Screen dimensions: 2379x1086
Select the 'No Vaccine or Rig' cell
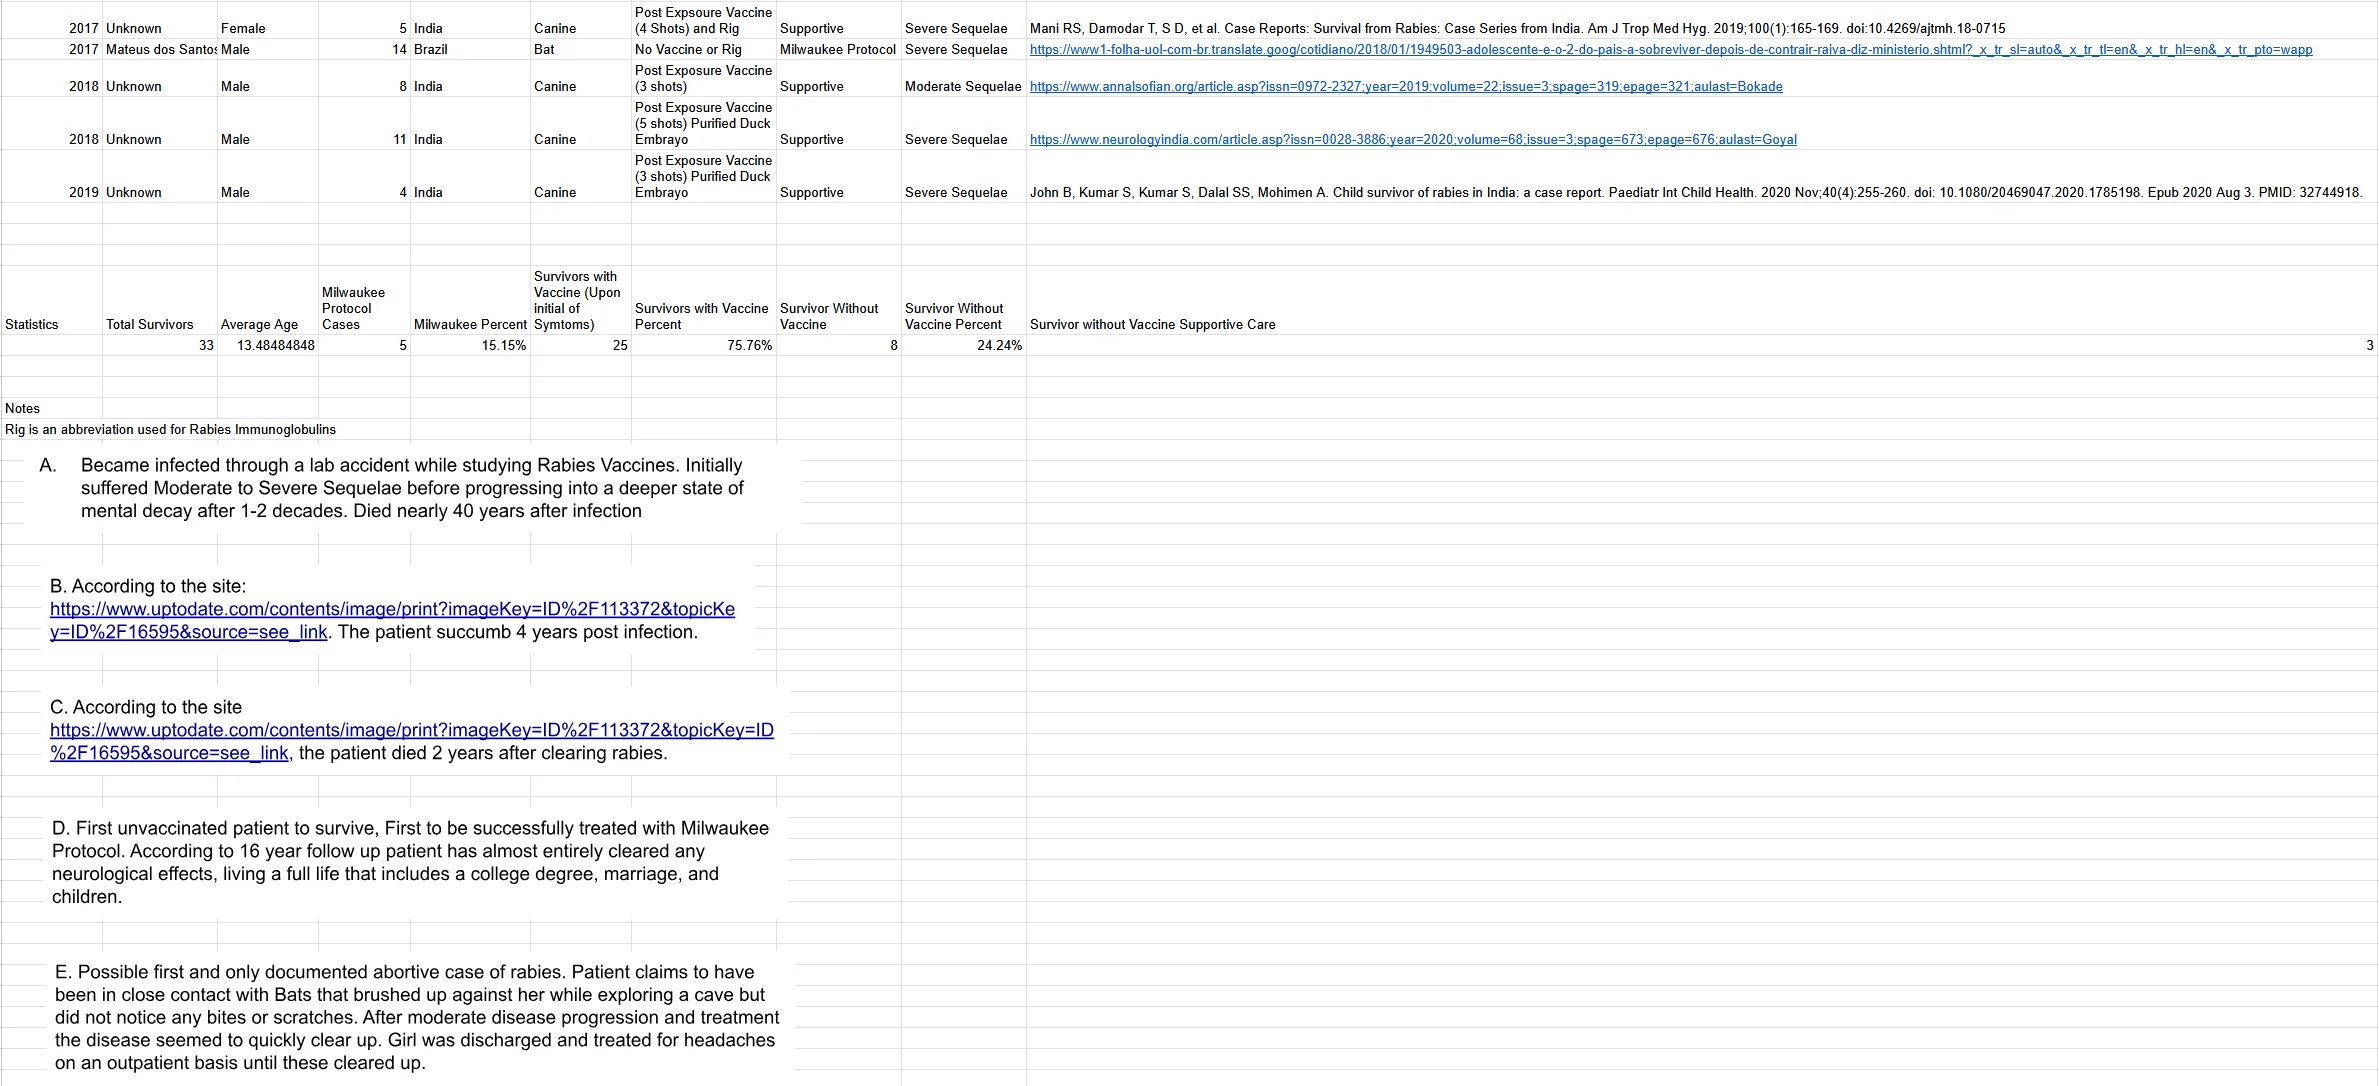[x=703, y=49]
